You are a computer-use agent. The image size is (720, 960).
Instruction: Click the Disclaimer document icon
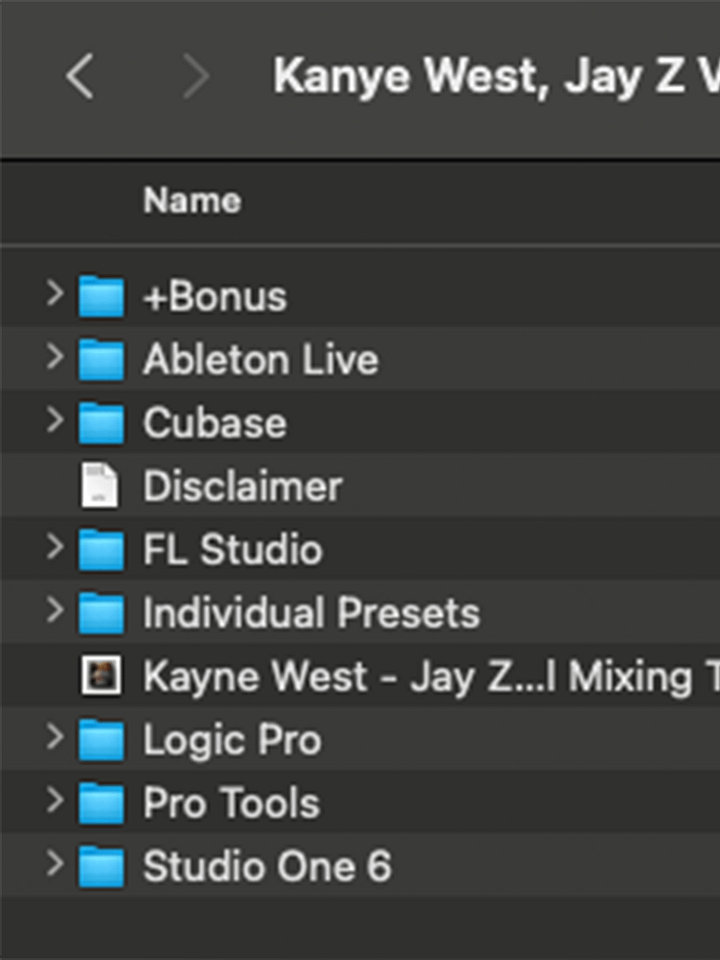[x=100, y=486]
